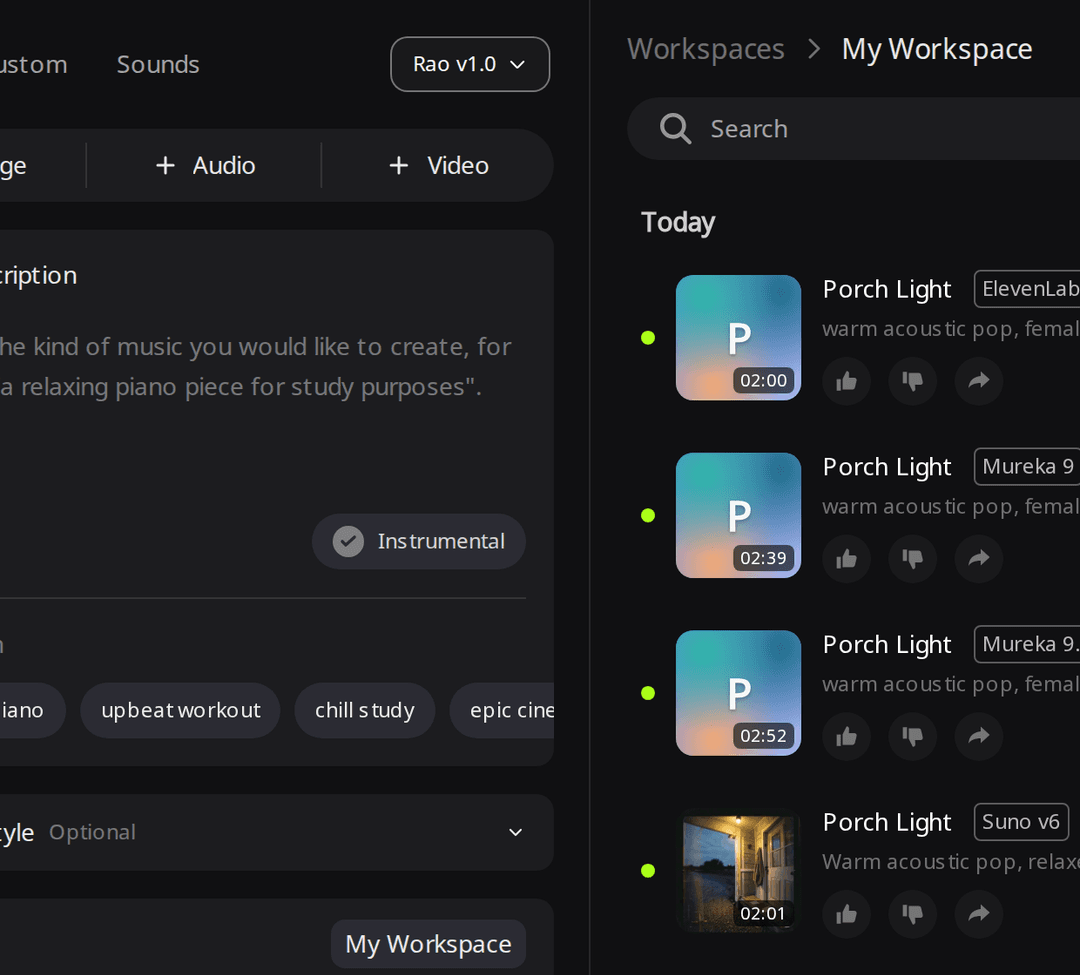This screenshot has width=1080, height=975.
Task: Open the My Workspace selector button
Action: tap(428, 944)
